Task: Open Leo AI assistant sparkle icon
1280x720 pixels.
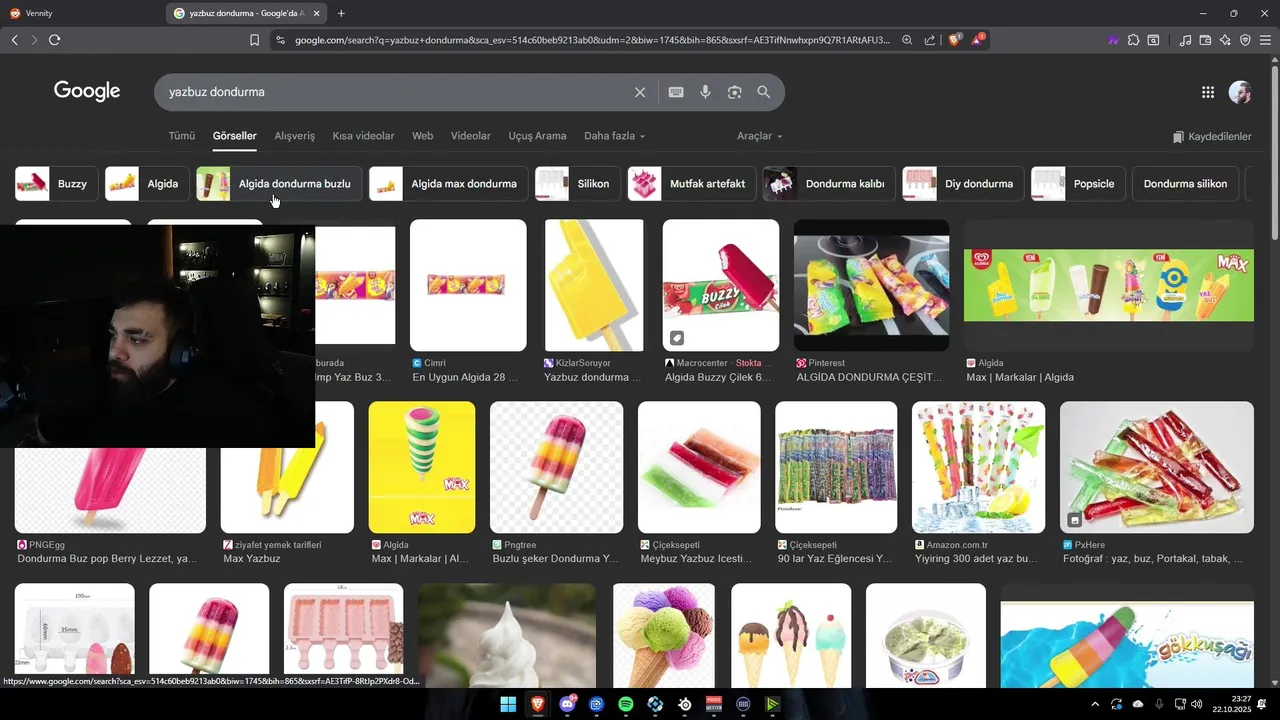Action: tap(1225, 40)
